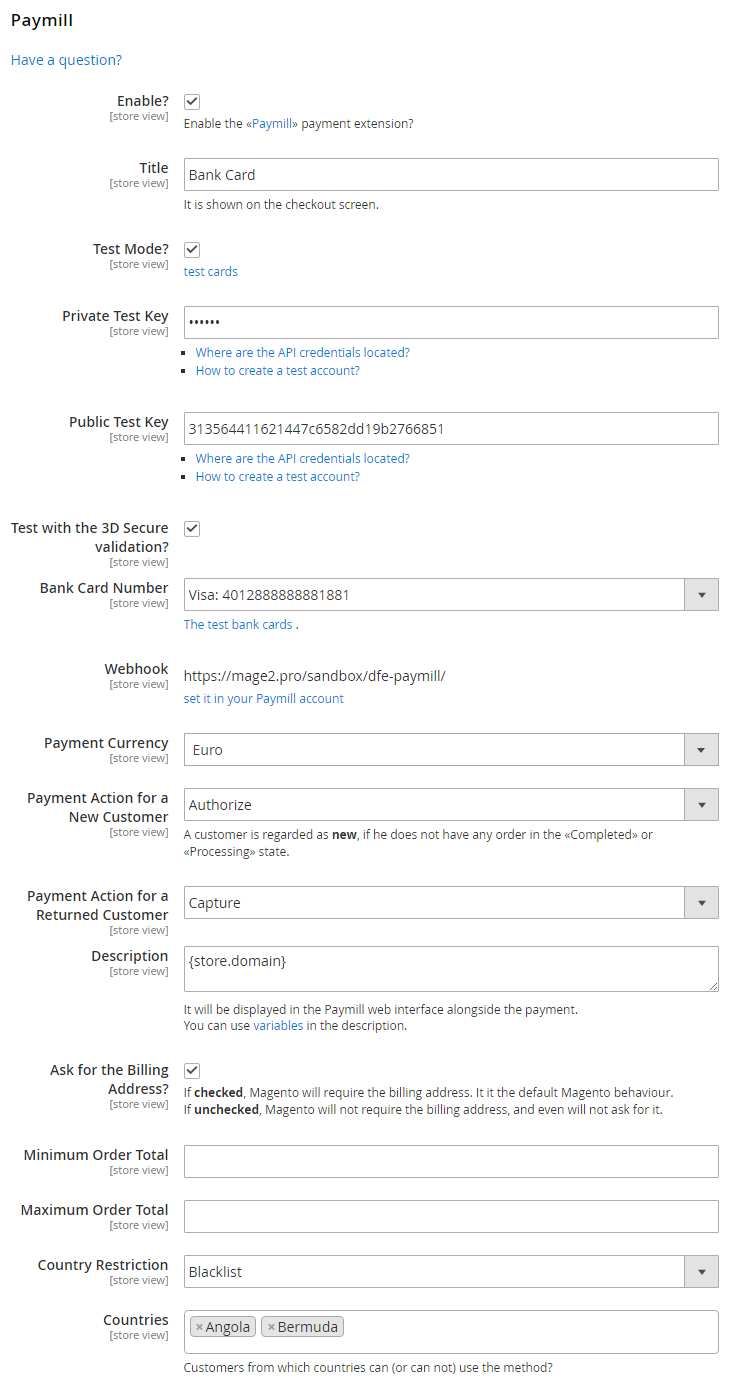Click 'set it in your Paymill account' link
Screen dimensions: 740x1396
pyautogui.click(x=263, y=699)
